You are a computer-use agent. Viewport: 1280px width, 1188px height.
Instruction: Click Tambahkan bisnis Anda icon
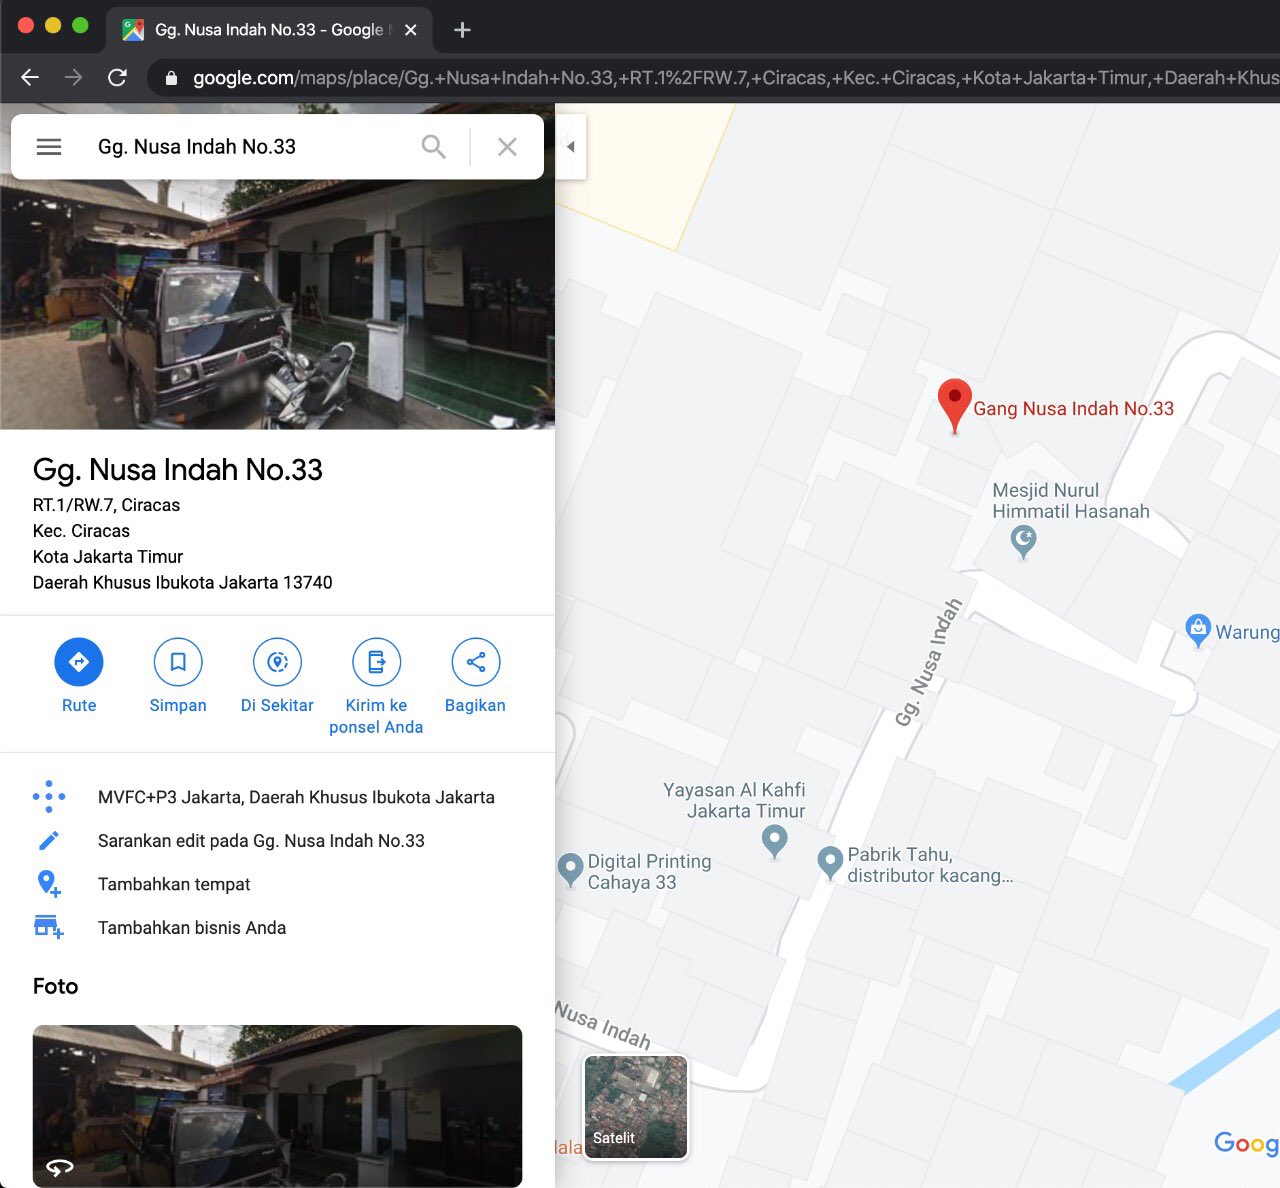click(x=48, y=927)
